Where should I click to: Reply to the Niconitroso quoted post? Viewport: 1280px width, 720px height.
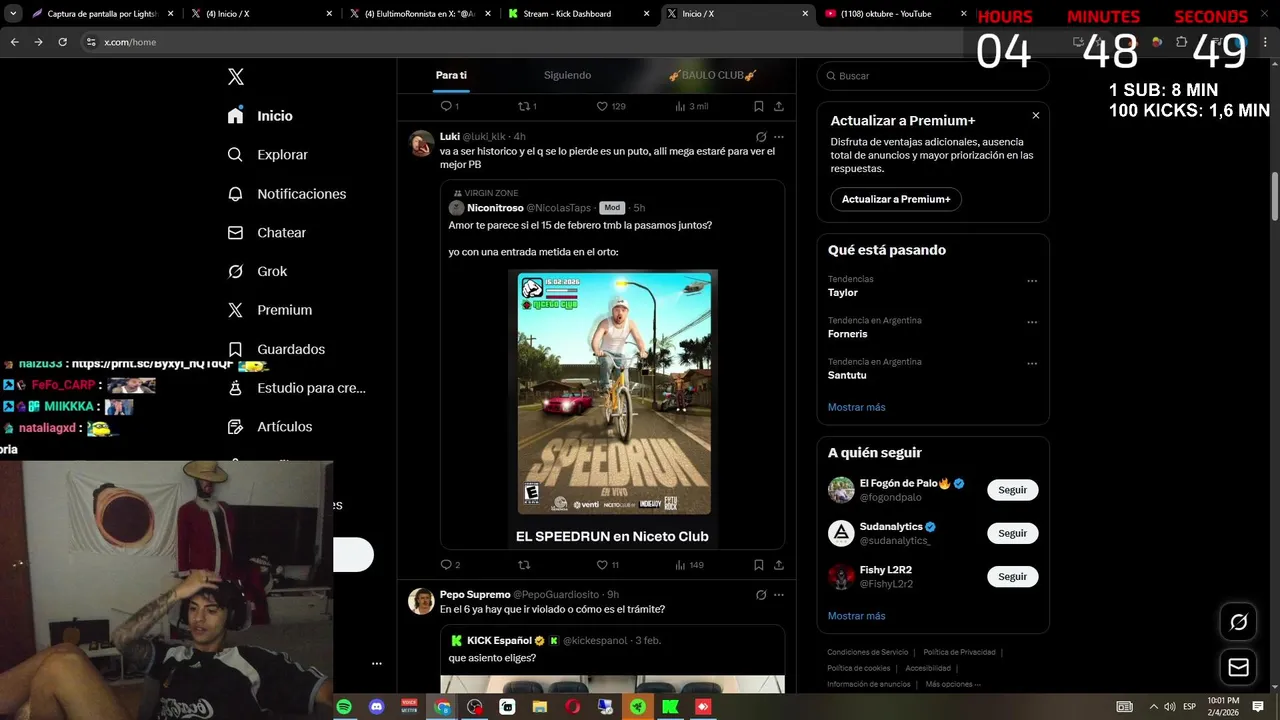coord(450,565)
